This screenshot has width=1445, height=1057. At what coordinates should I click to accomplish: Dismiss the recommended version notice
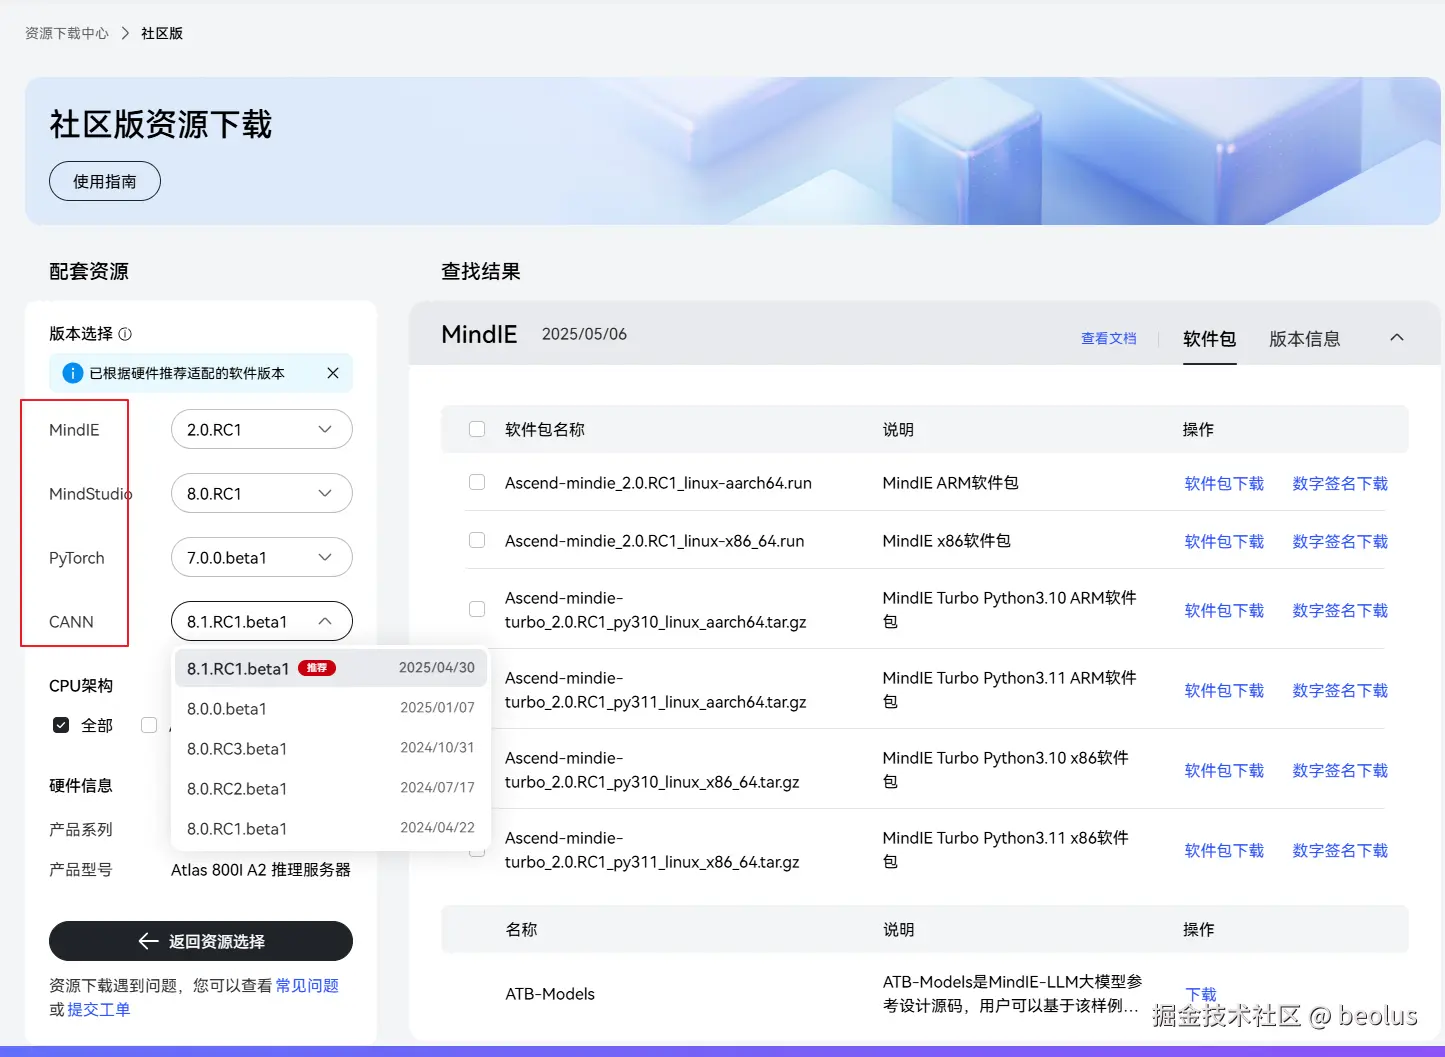[x=333, y=373]
